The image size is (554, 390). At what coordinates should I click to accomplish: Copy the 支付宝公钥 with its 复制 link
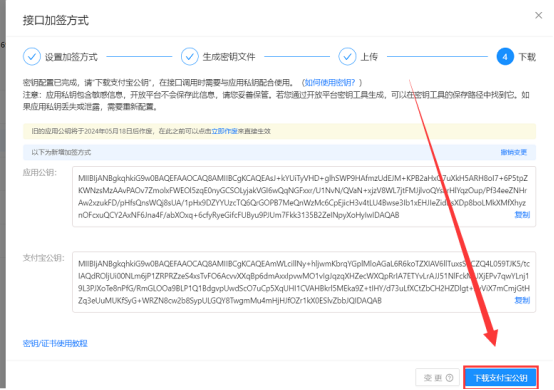(522, 300)
